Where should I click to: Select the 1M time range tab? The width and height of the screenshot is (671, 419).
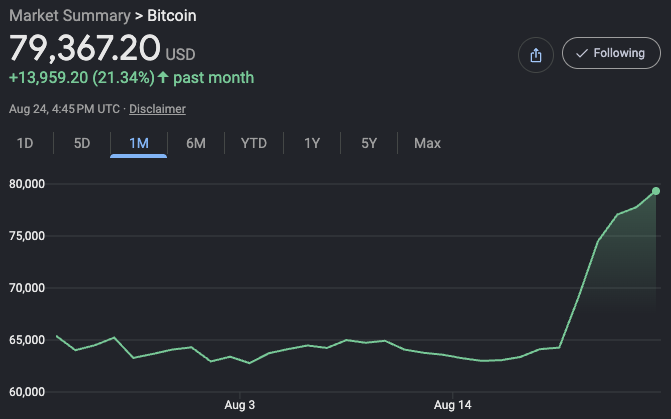139,143
